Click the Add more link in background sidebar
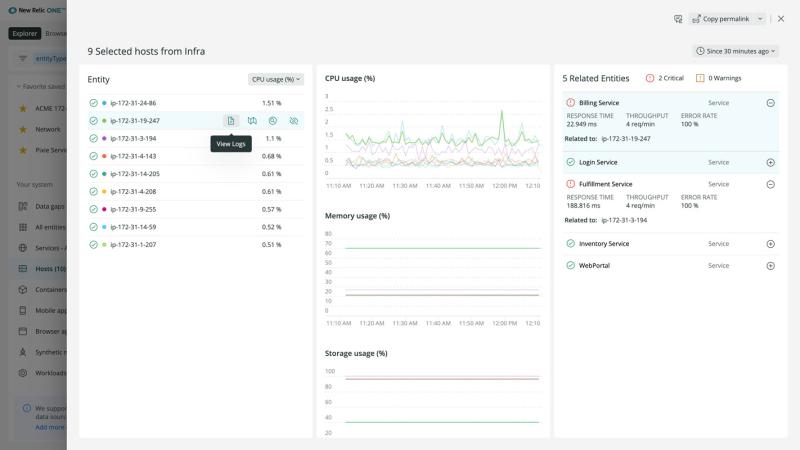Image resolution: width=800 pixels, height=450 pixels. click(49, 428)
